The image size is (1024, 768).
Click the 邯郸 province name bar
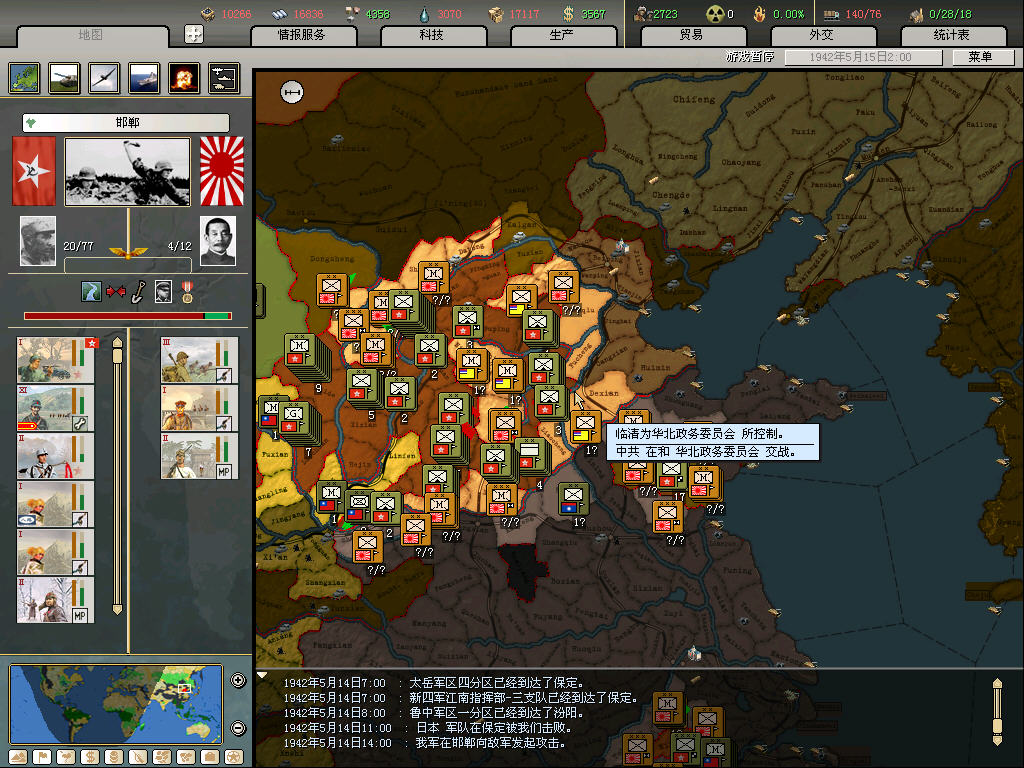click(126, 122)
